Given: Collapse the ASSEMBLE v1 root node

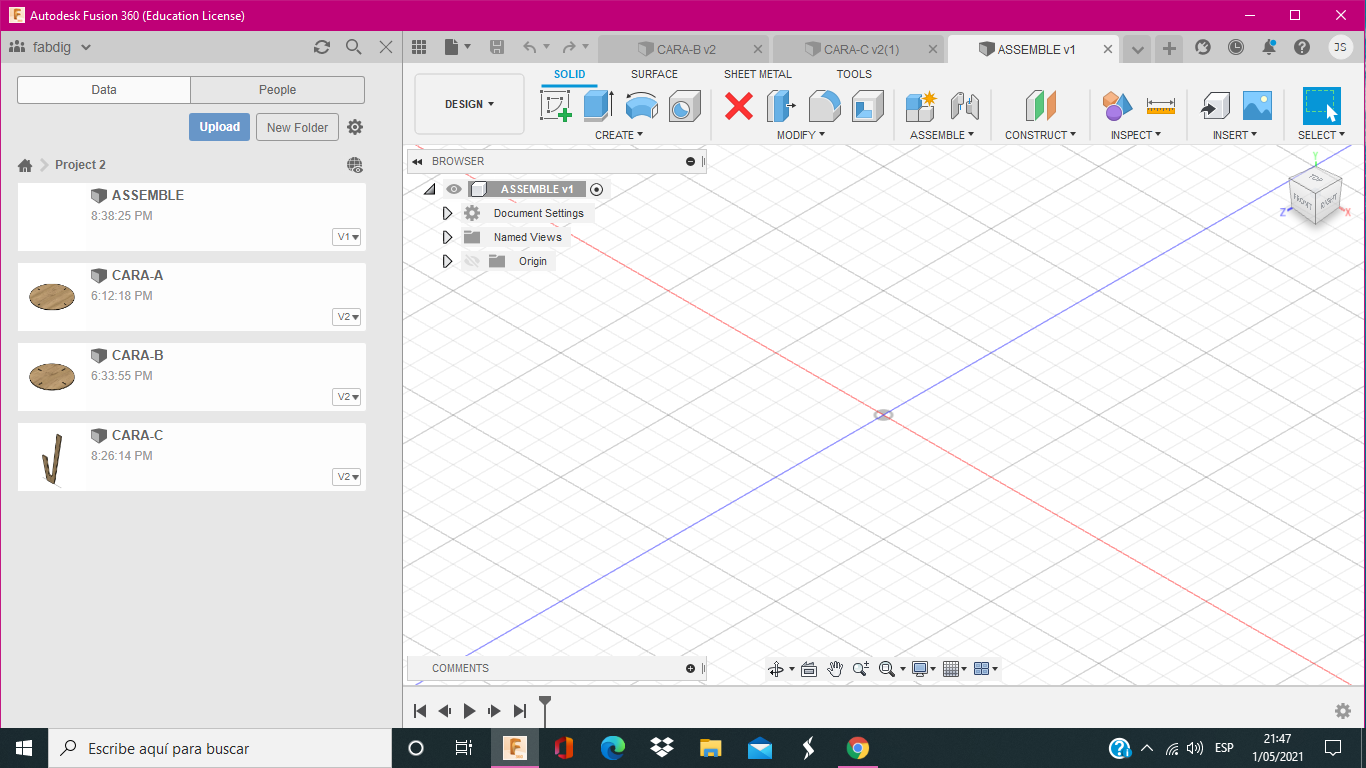Looking at the screenshot, I should (430, 189).
